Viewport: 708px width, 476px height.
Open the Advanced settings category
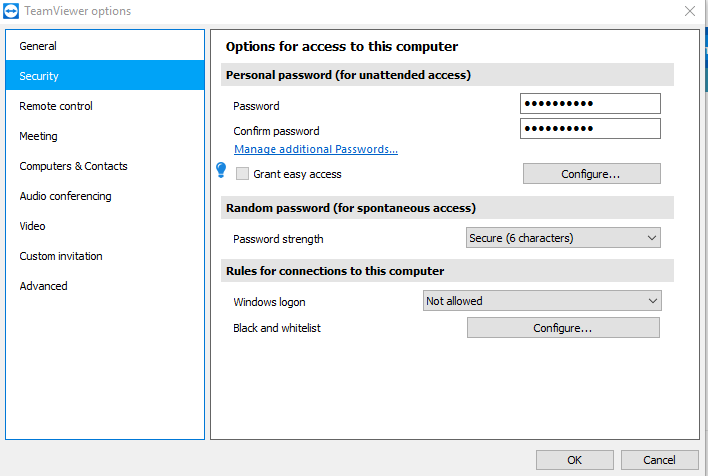pos(105,286)
